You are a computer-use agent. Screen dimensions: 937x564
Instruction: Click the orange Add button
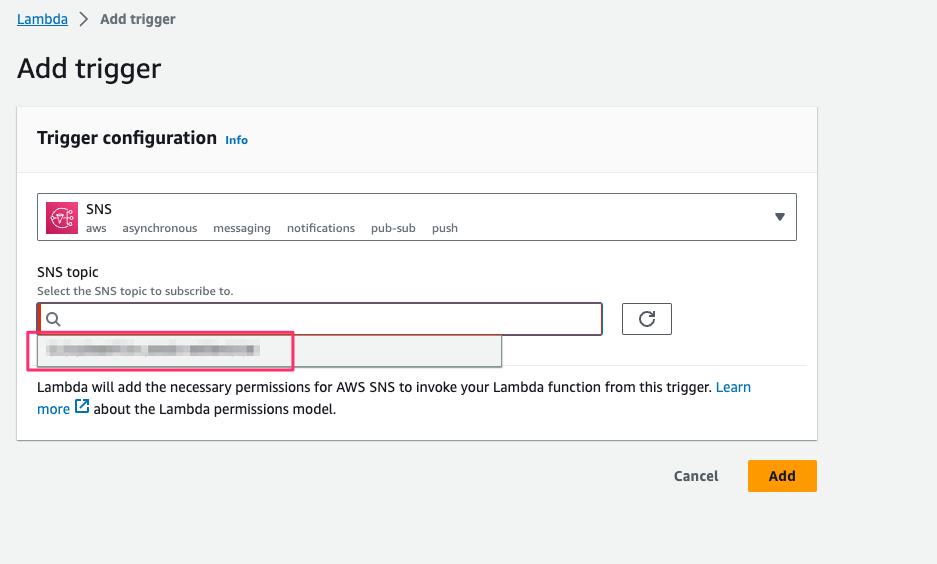point(782,476)
